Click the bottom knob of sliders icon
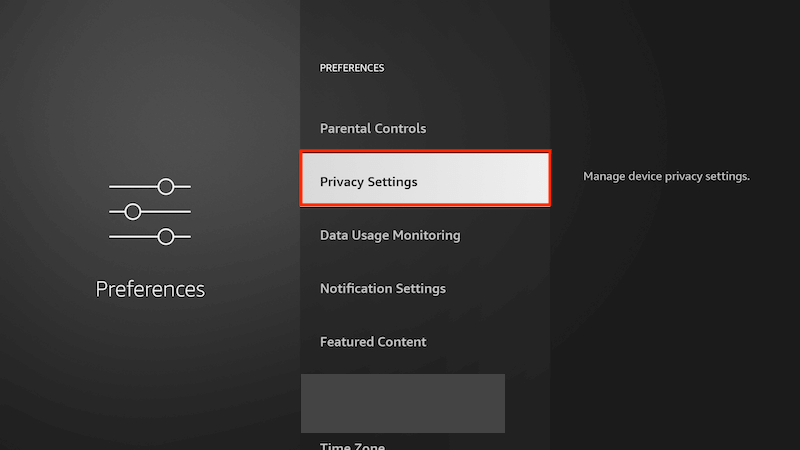Viewport: 800px width, 450px height. click(x=166, y=237)
